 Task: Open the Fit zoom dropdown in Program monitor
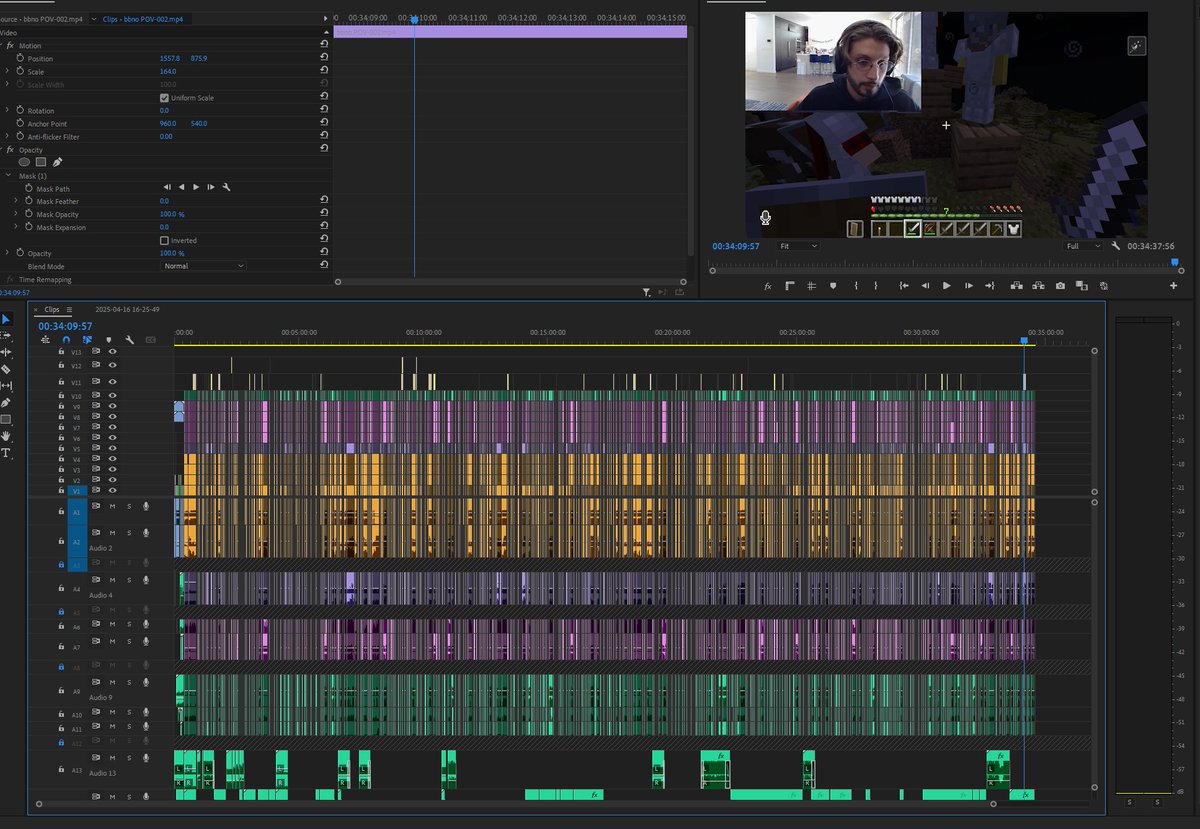click(798, 245)
